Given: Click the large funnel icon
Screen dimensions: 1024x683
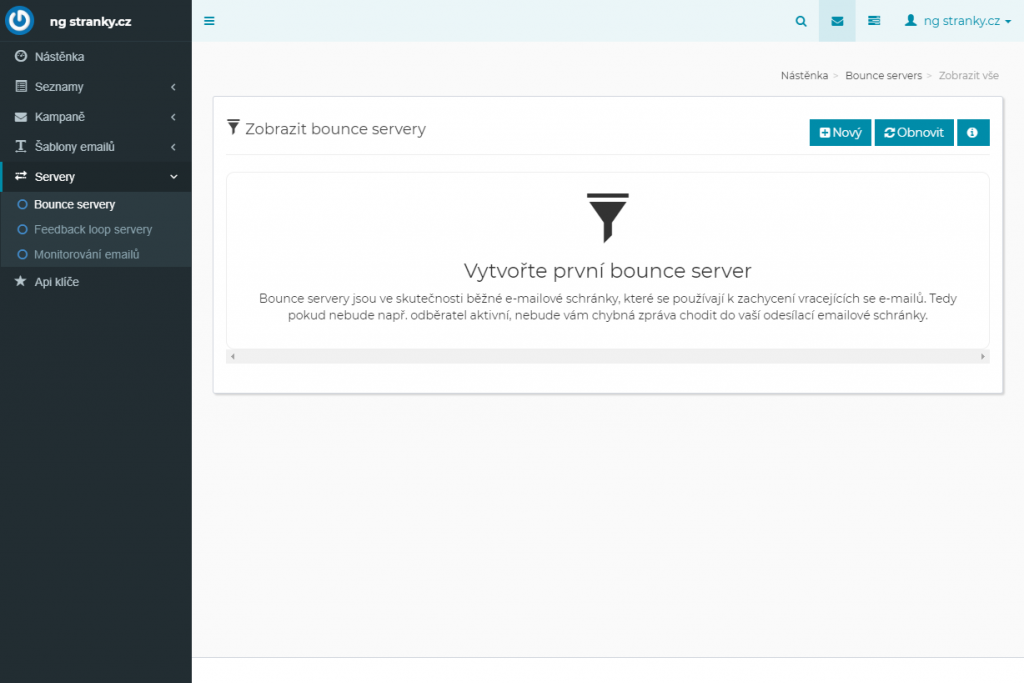Looking at the screenshot, I should pos(607,217).
